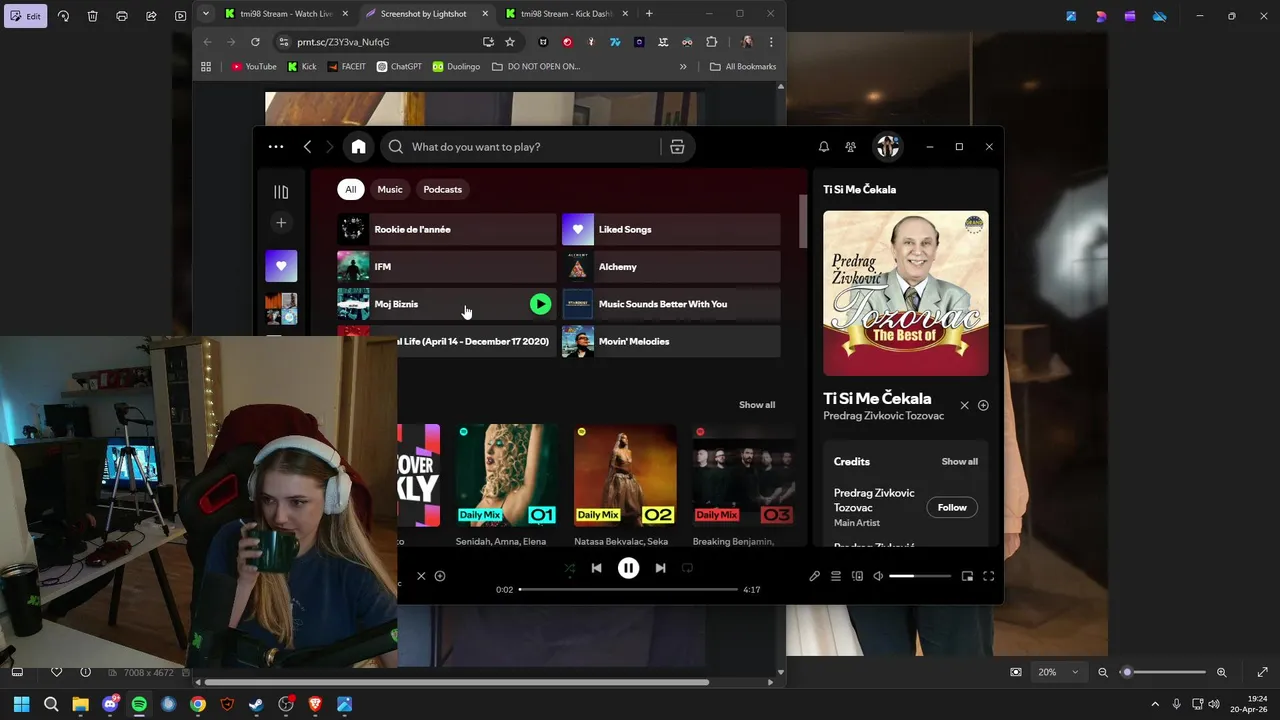Open Music Sounds Better With You tile
Viewport: 1280px width, 720px height.
point(671,304)
